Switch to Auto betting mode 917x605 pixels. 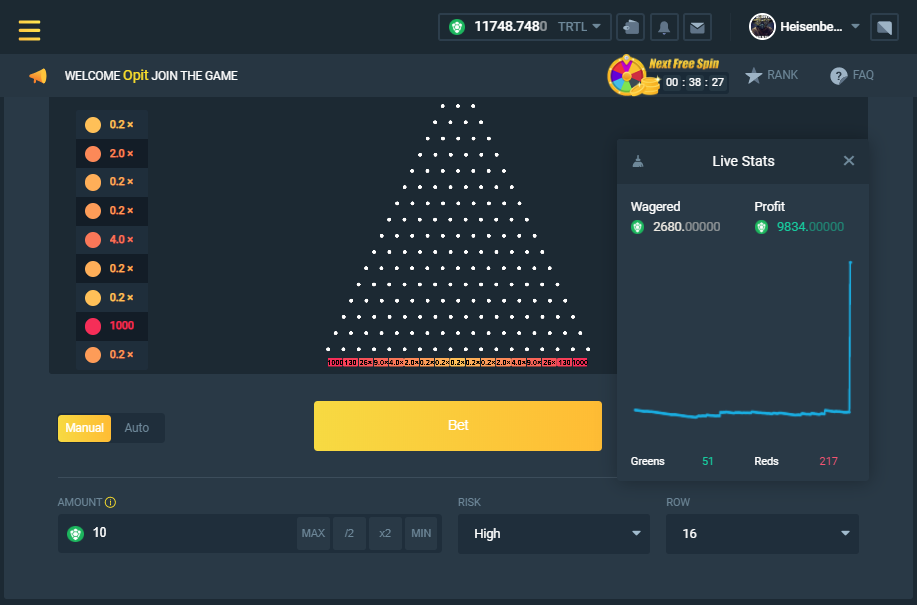coord(137,428)
